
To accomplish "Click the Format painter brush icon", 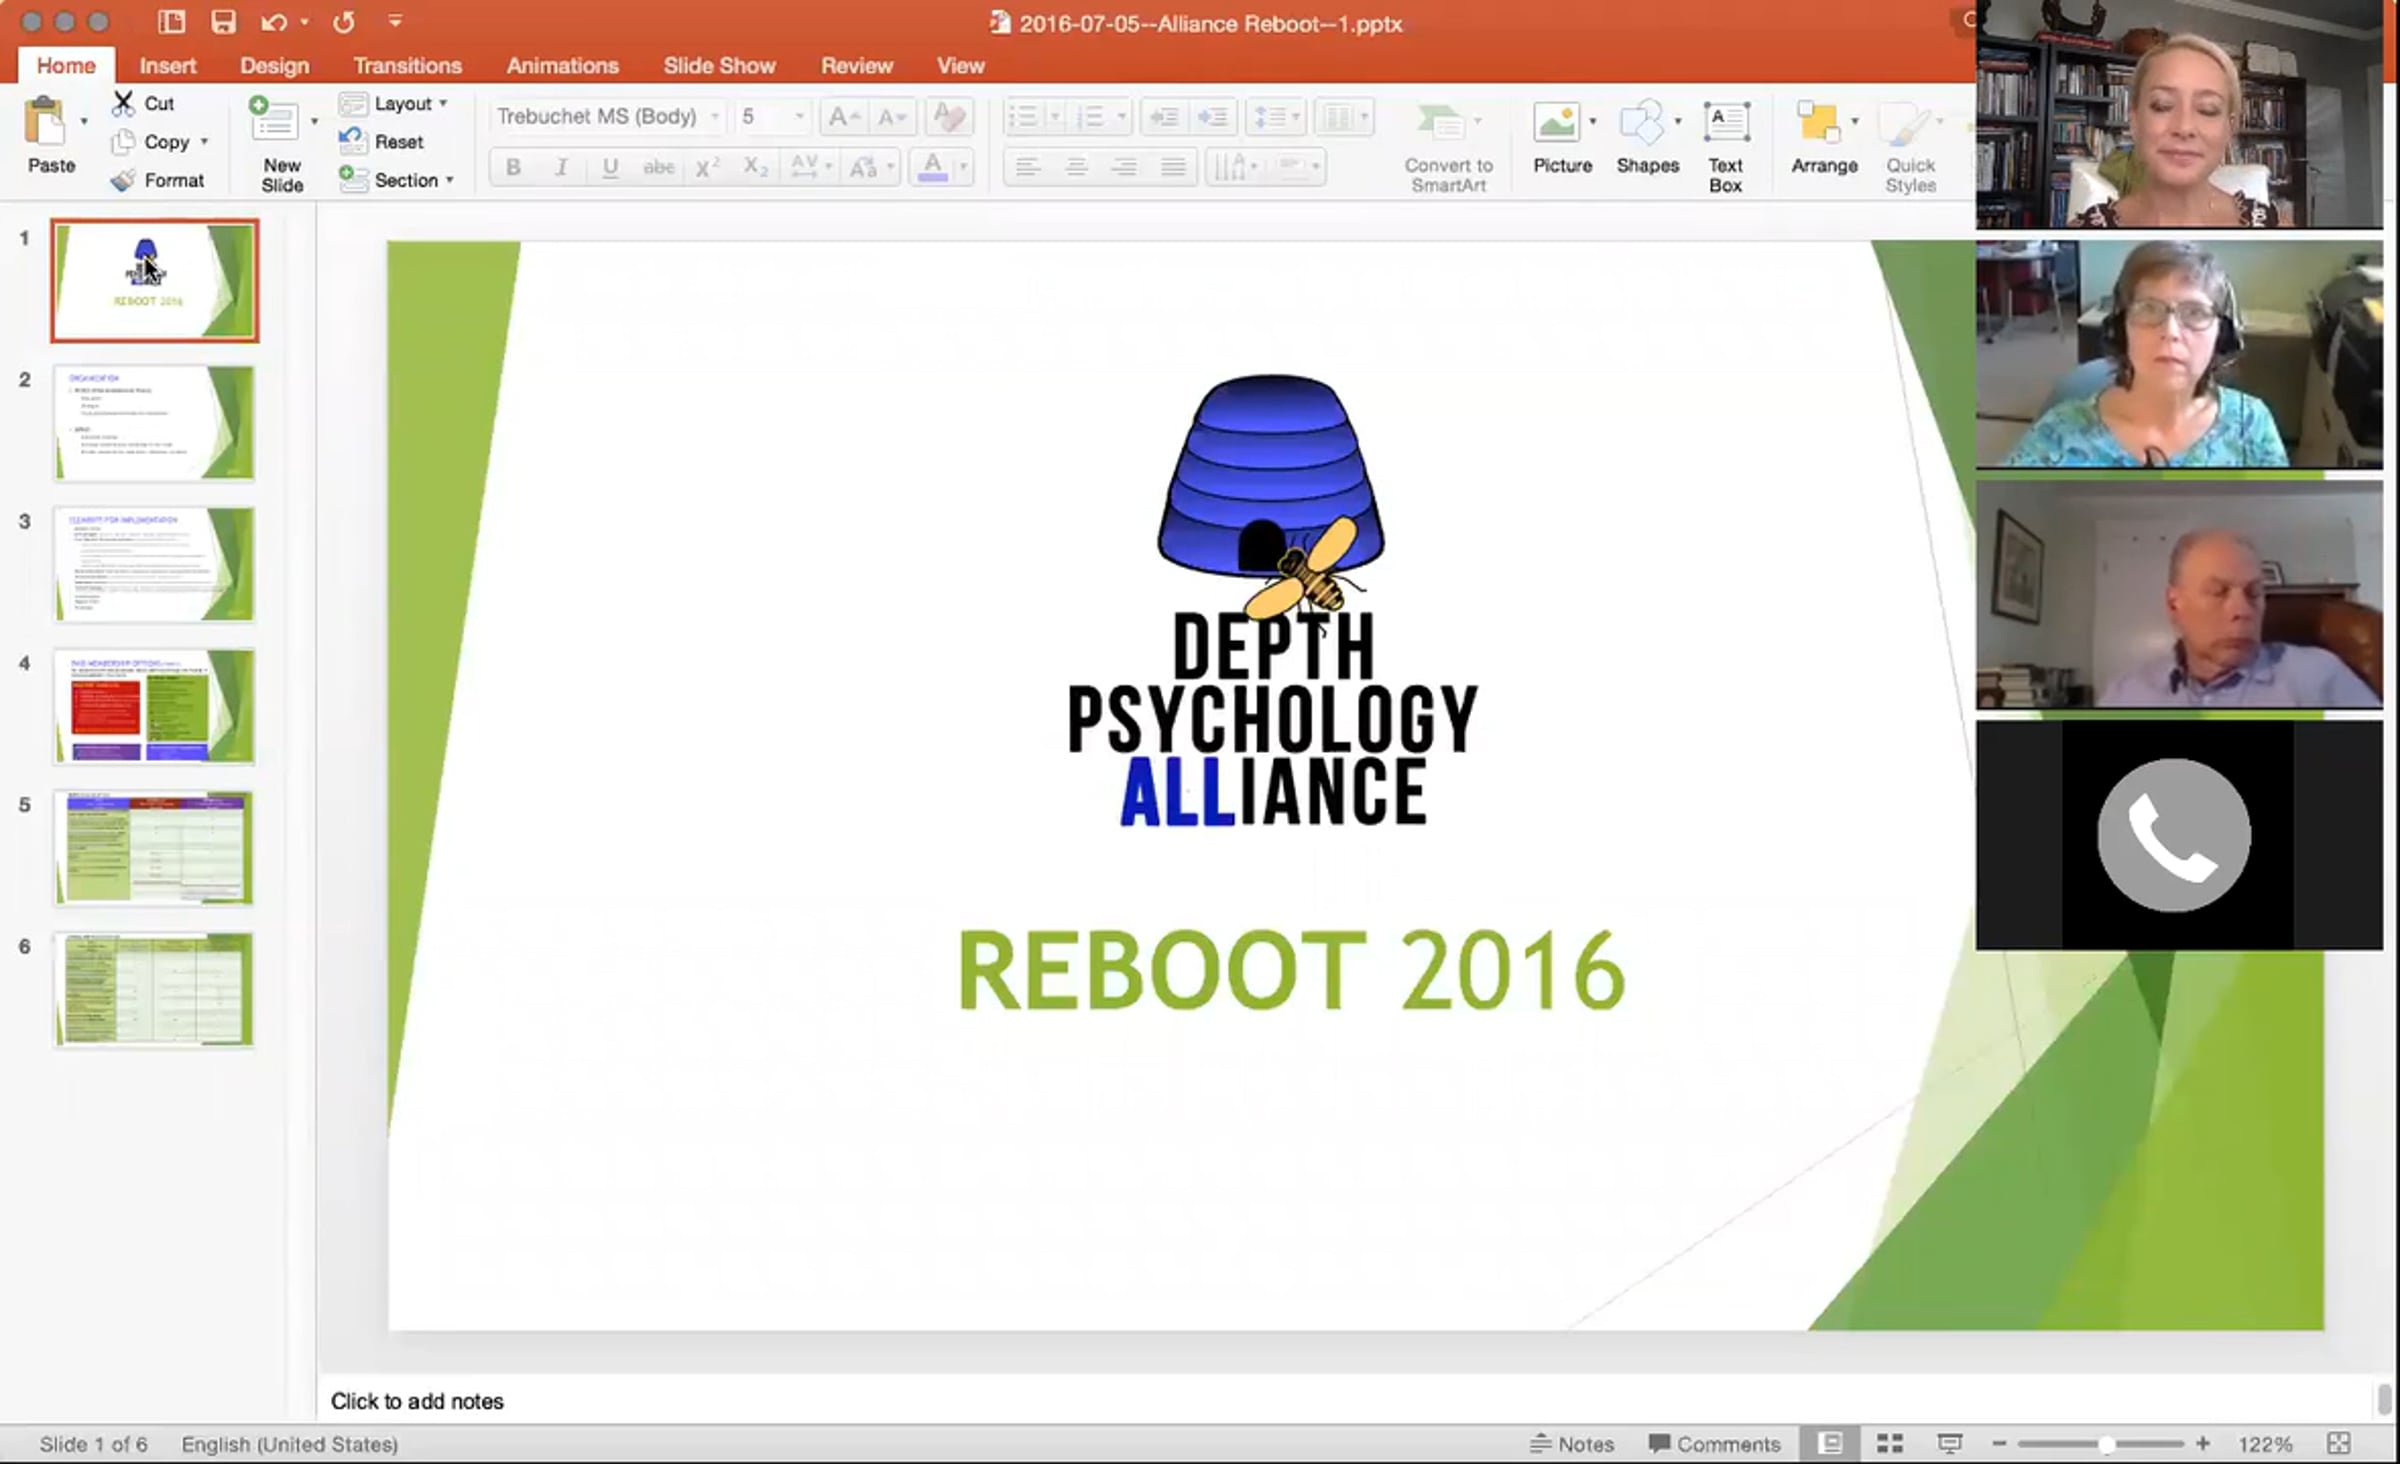I will coord(123,180).
